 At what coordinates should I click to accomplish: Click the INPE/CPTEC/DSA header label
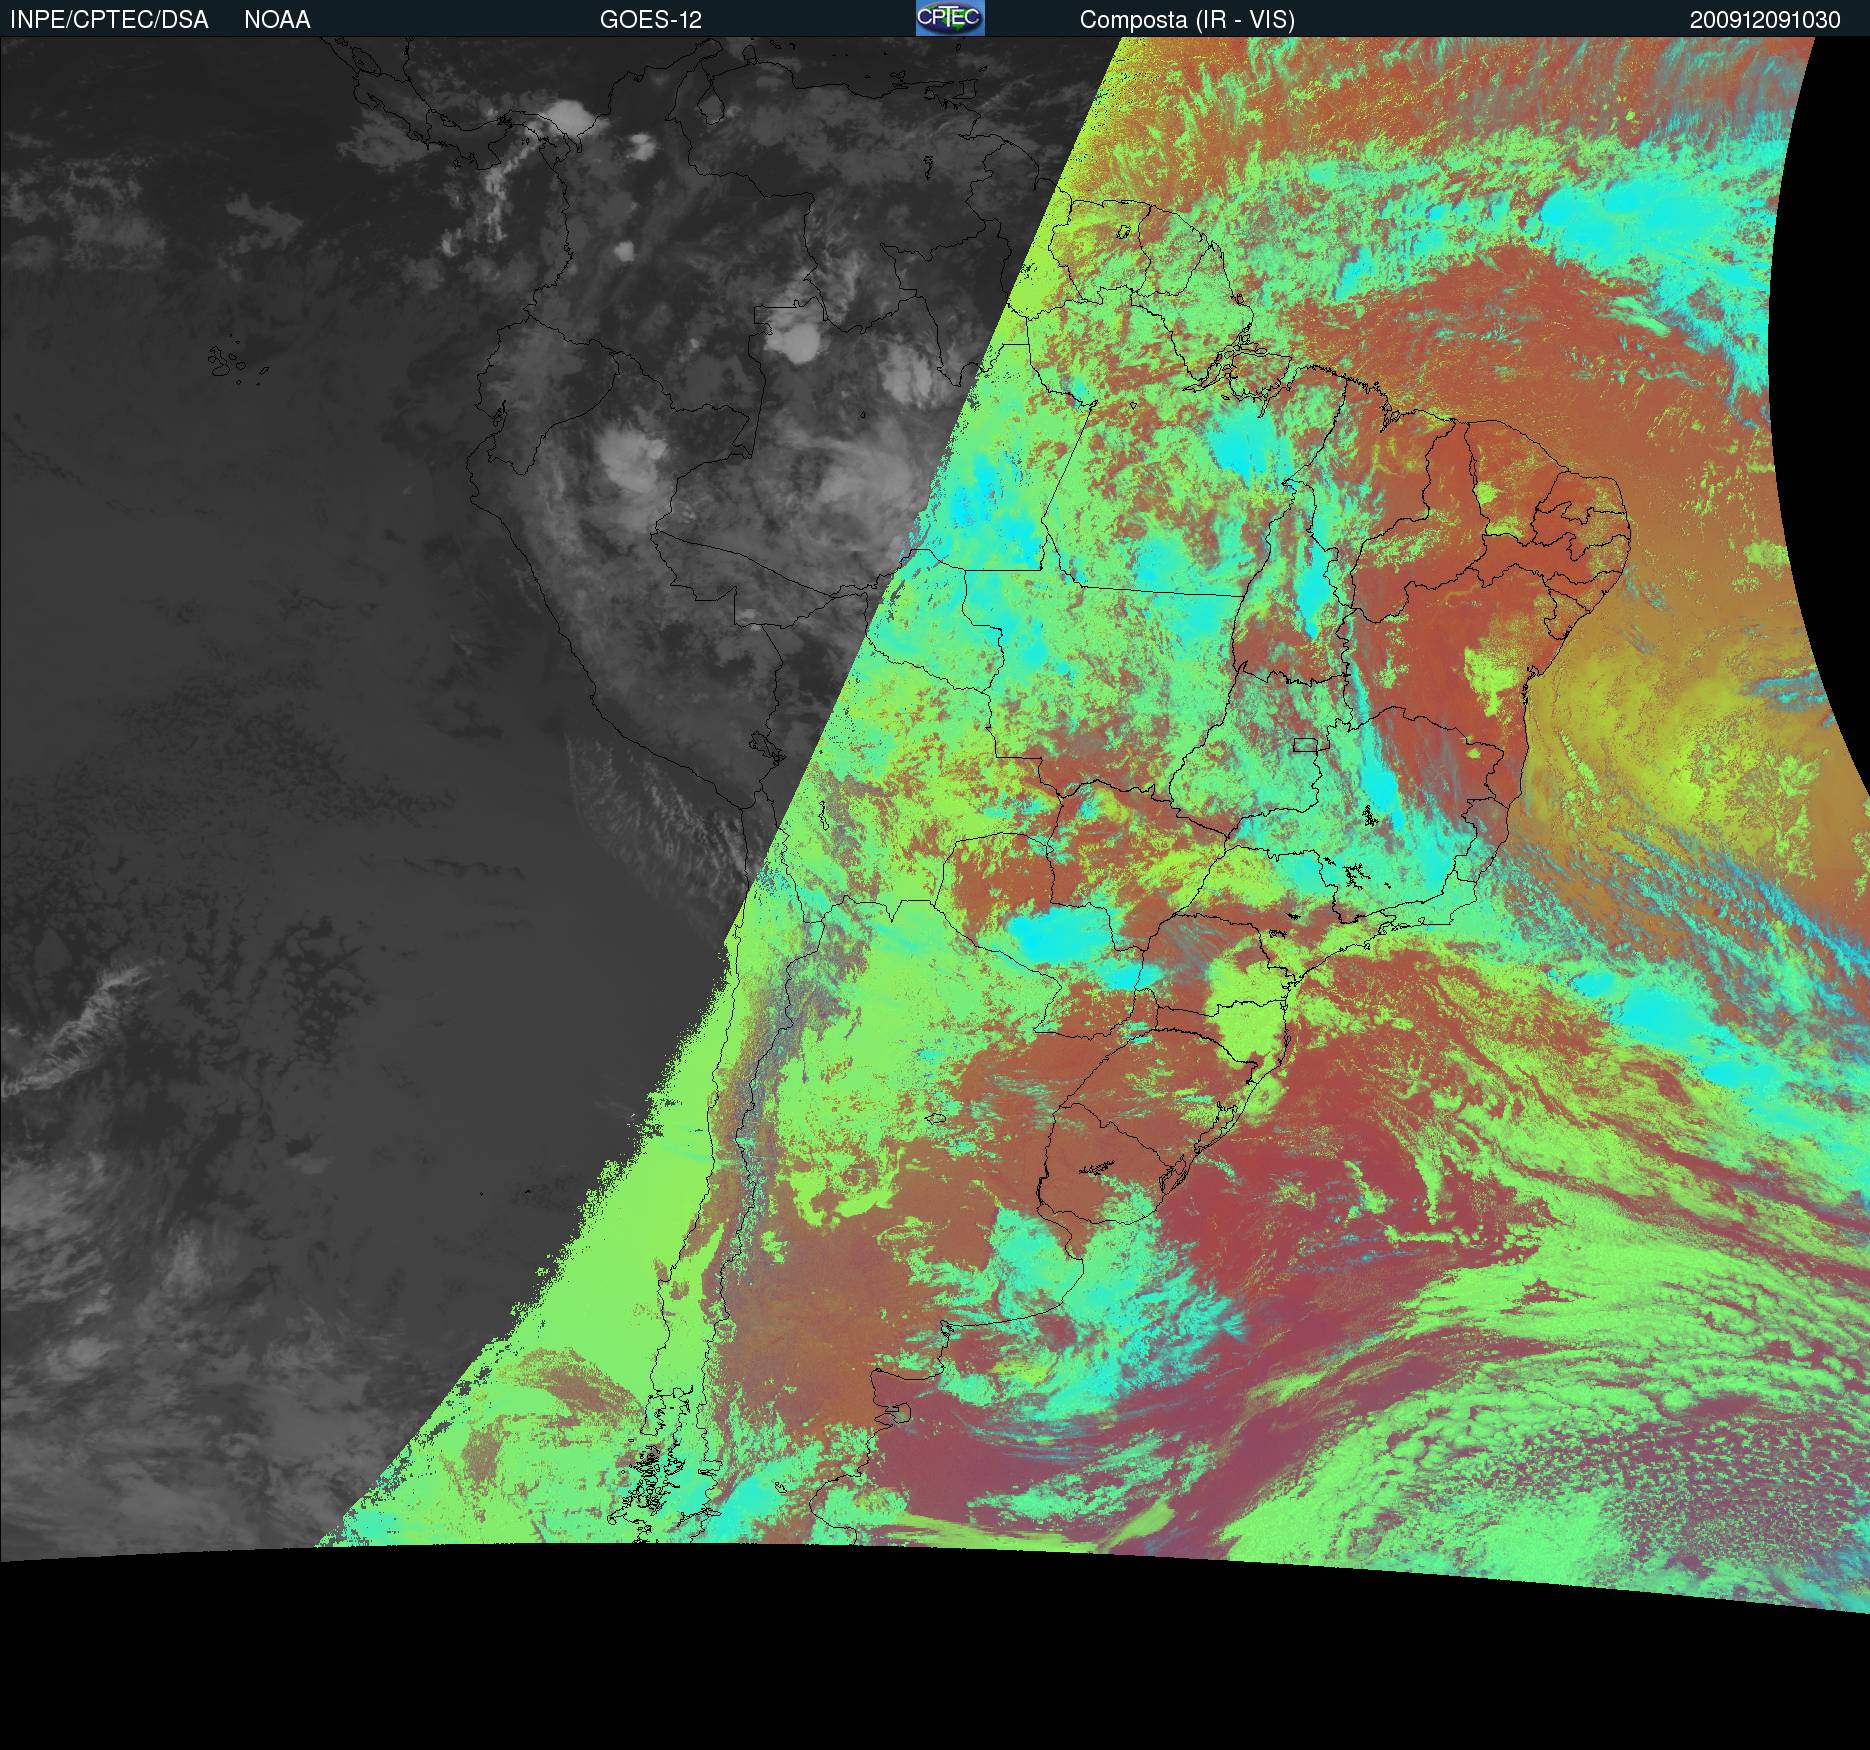[109, 20]
